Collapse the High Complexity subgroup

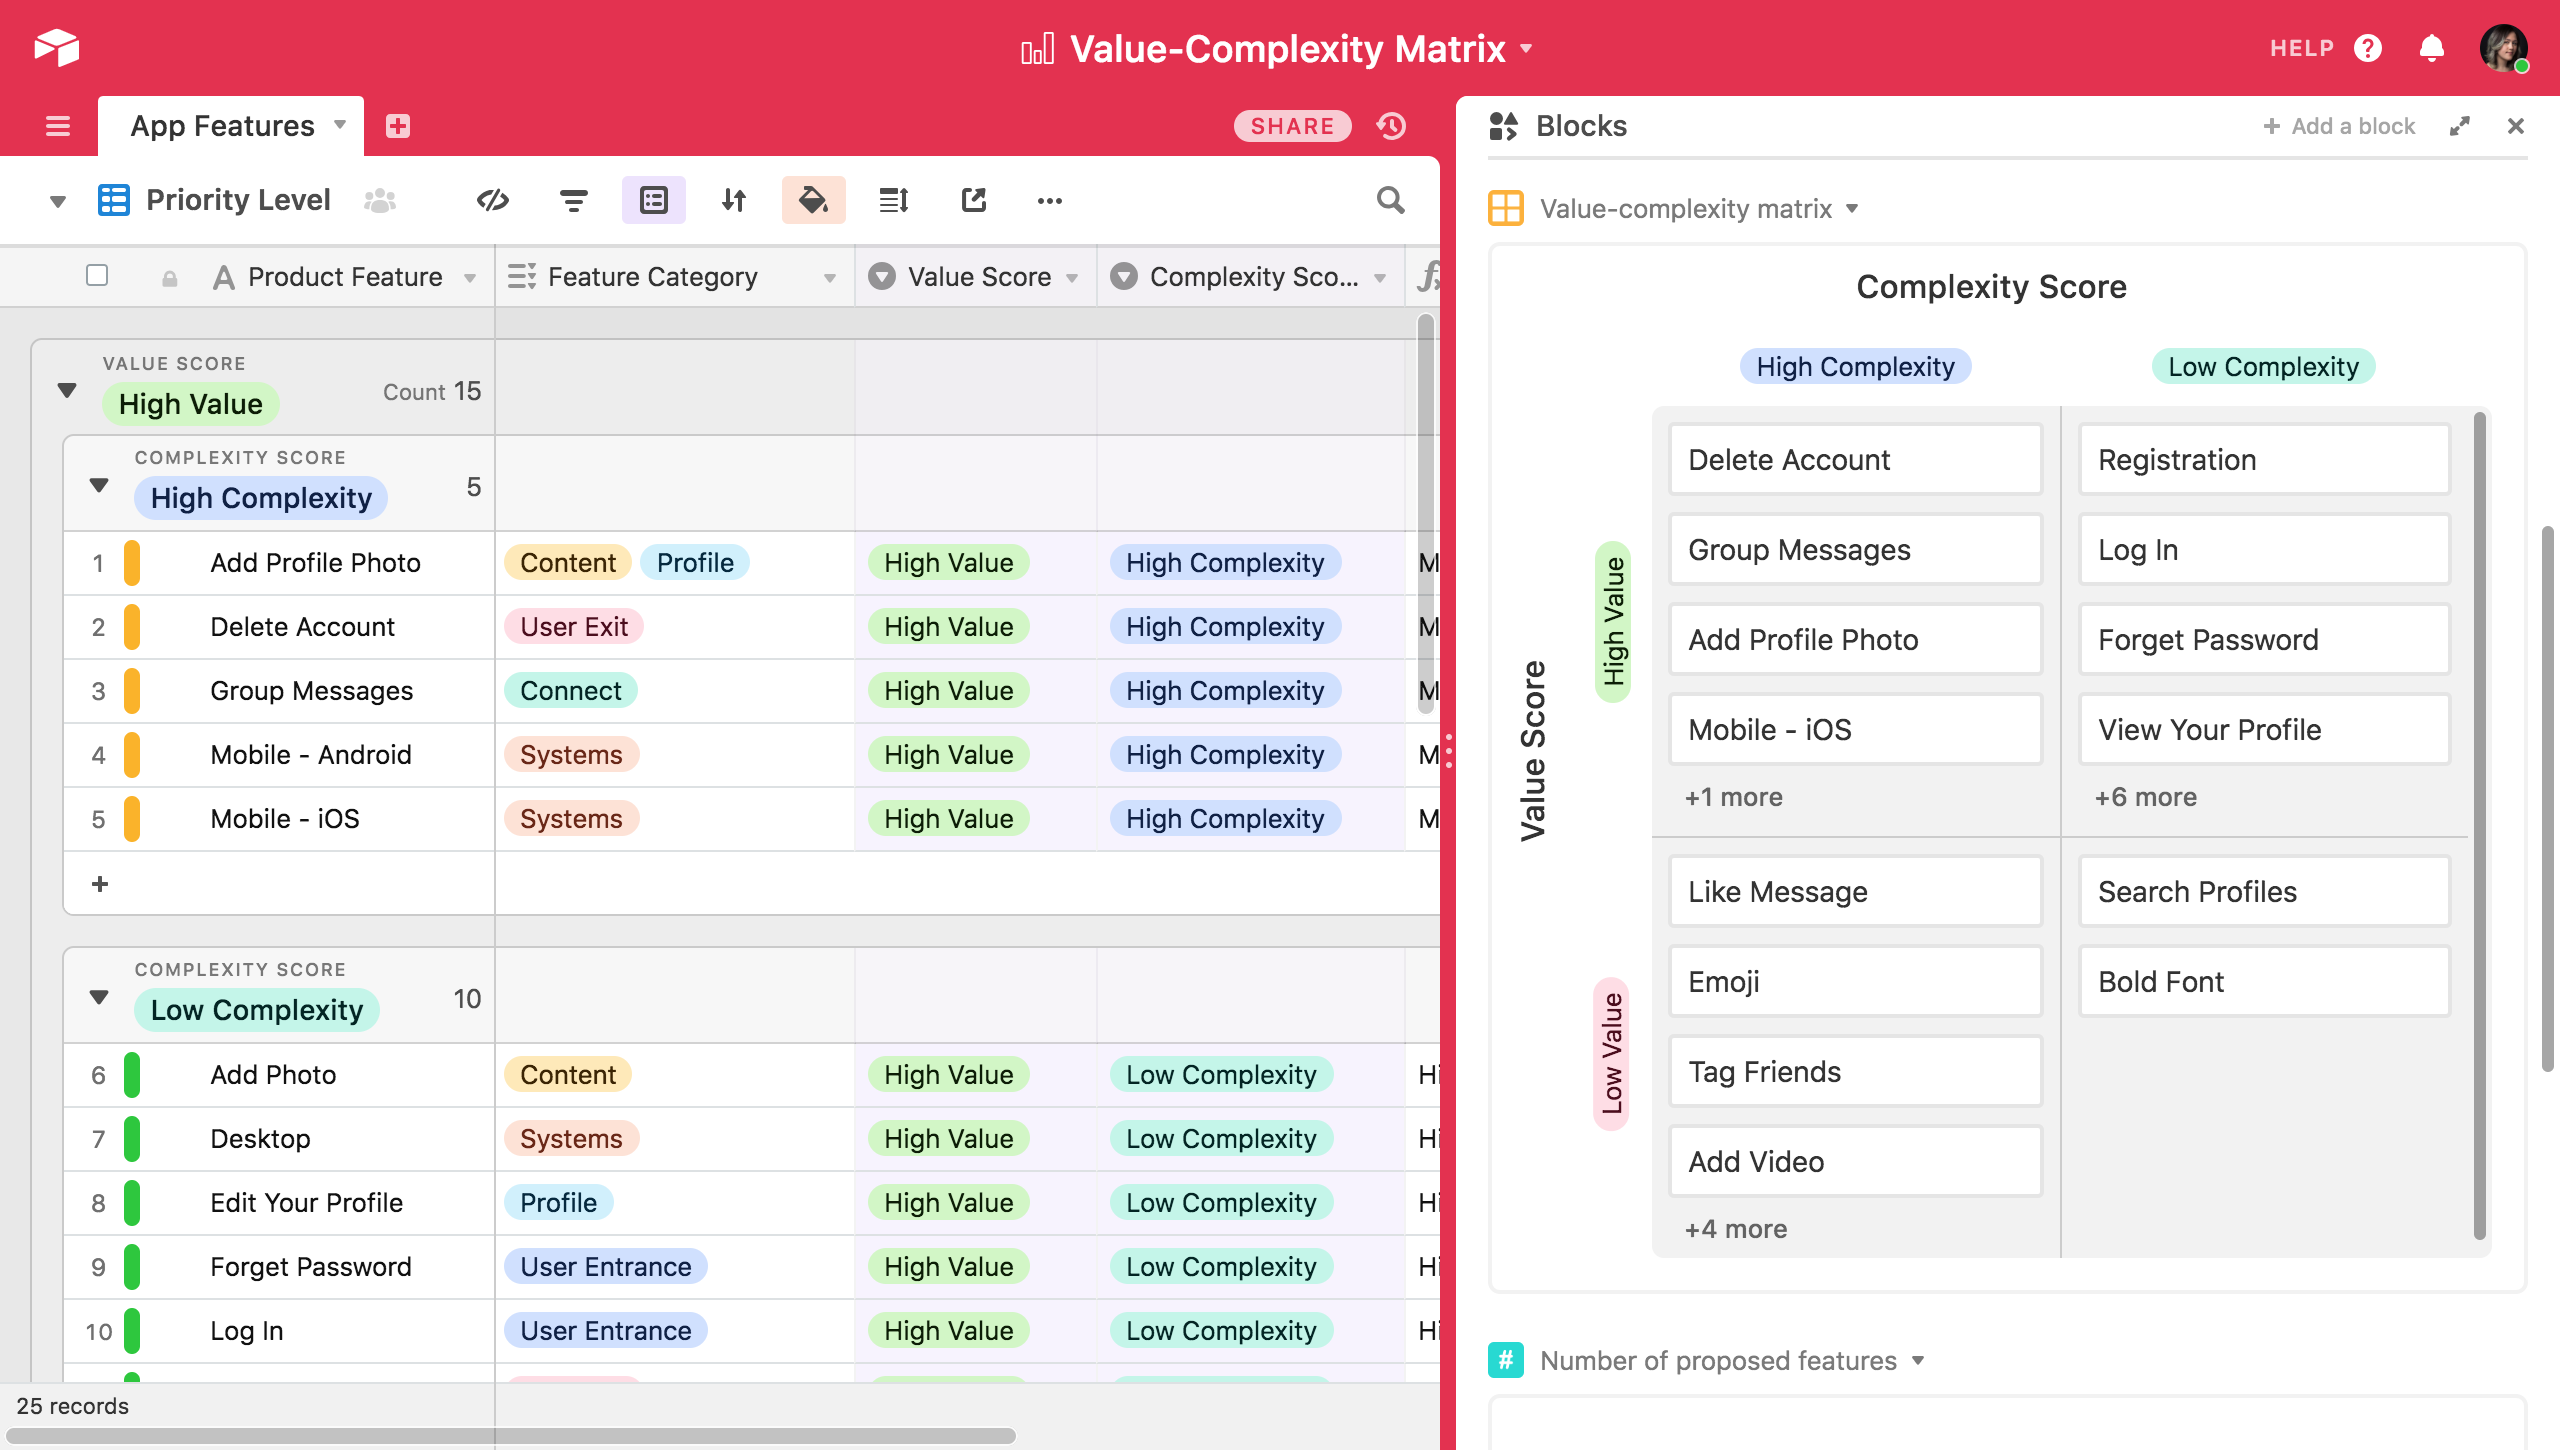click(x=99, y=485)
